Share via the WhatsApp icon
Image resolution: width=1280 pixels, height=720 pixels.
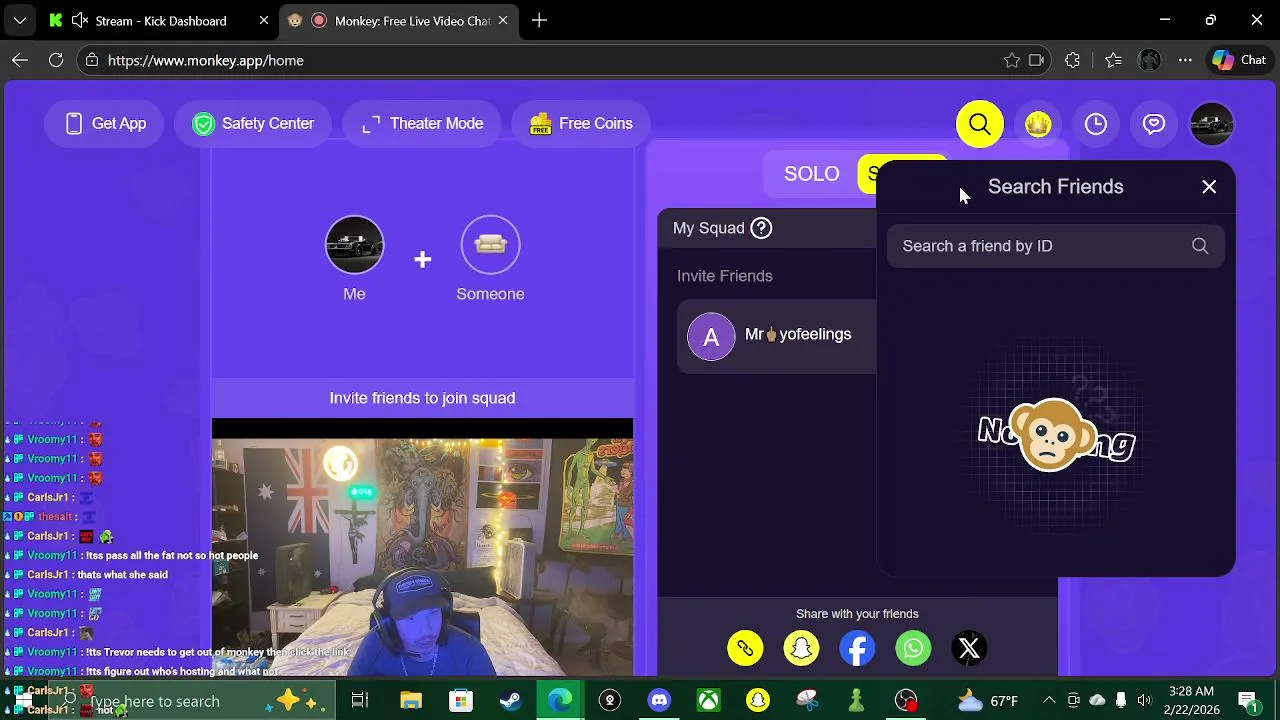point(913,649)
